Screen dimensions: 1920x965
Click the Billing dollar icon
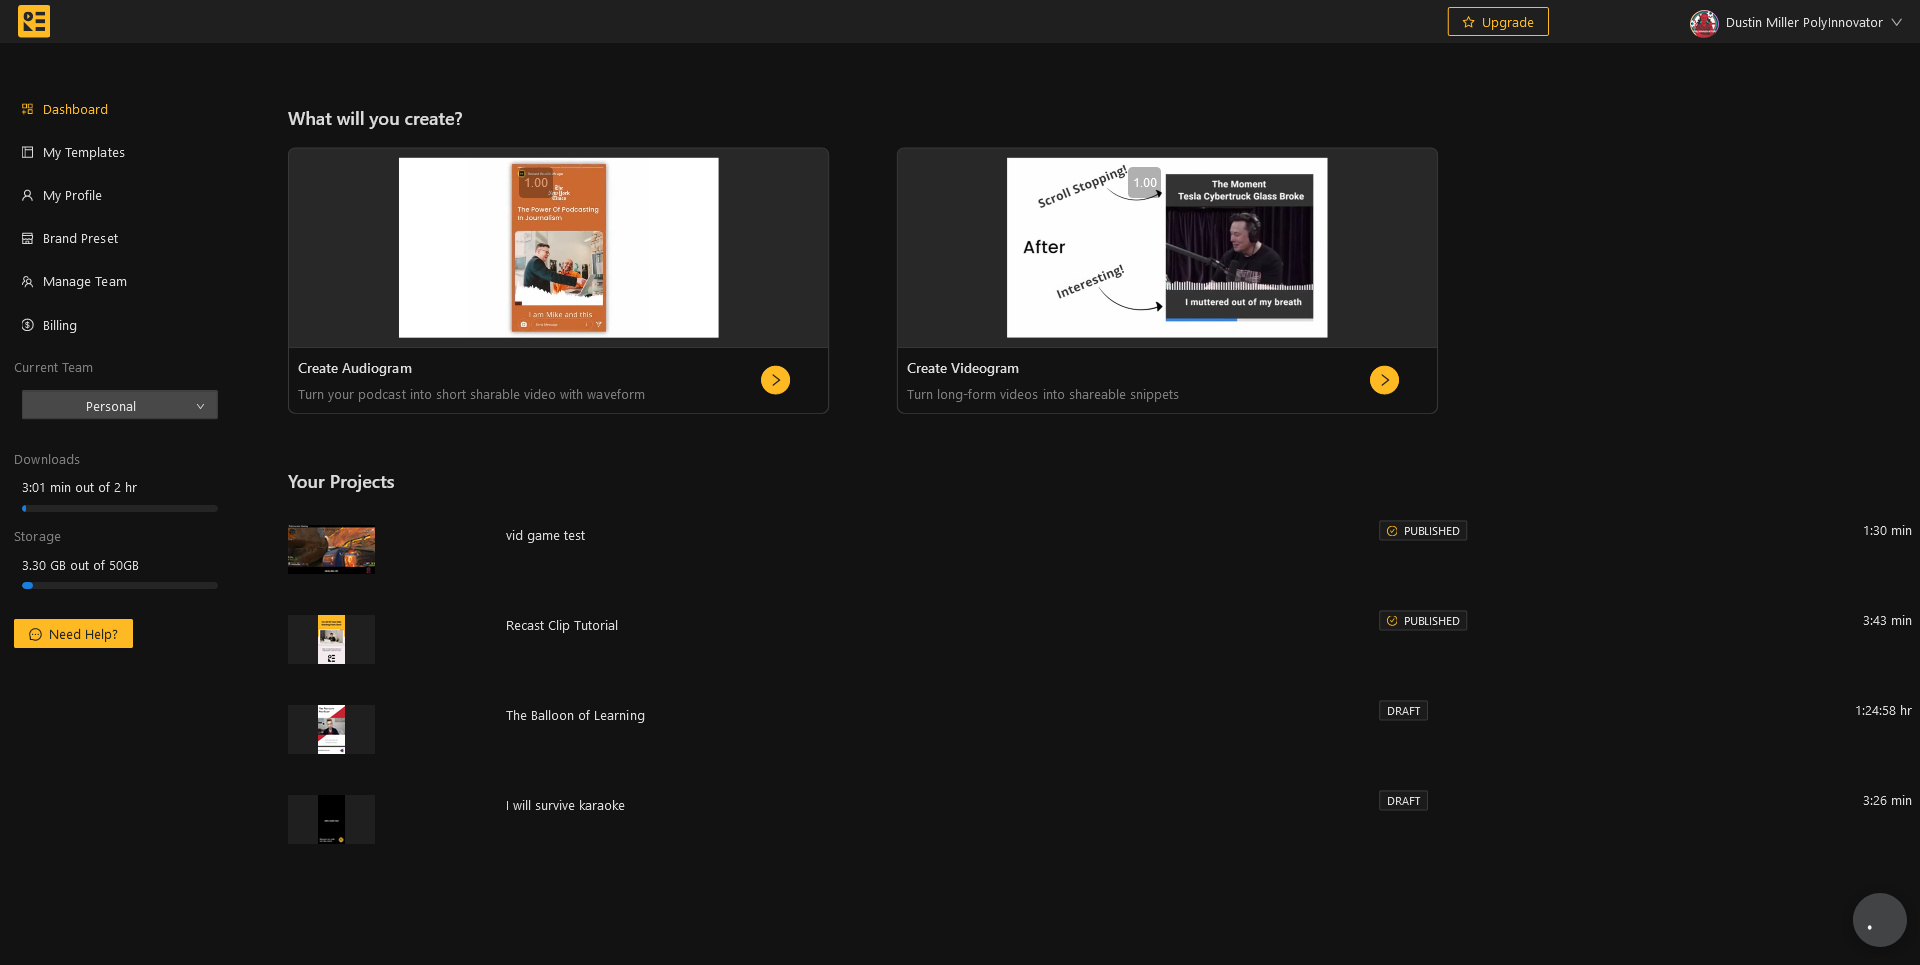pyautogui.click(x=28, y=325)
